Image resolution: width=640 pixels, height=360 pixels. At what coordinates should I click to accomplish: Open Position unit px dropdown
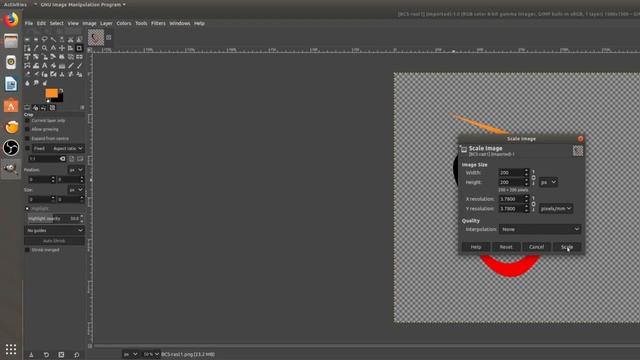tap(76, 170)
